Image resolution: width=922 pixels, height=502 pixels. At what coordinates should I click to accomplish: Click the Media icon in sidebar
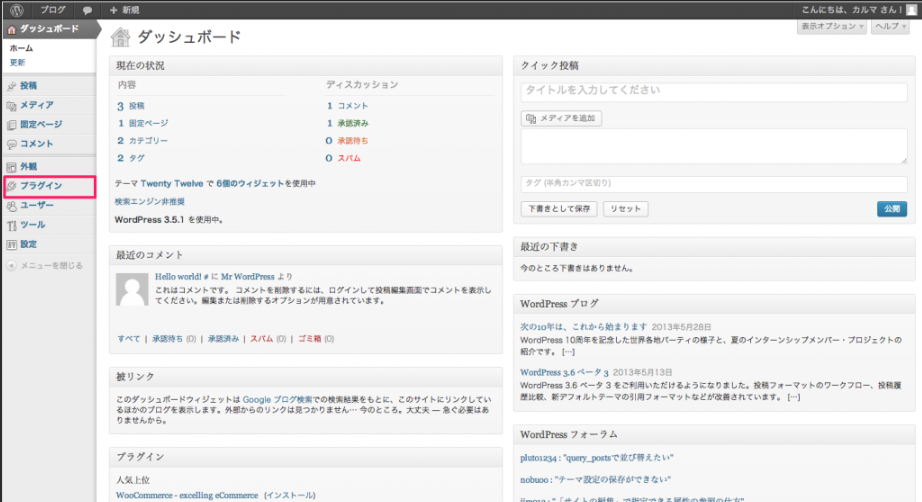11,106
